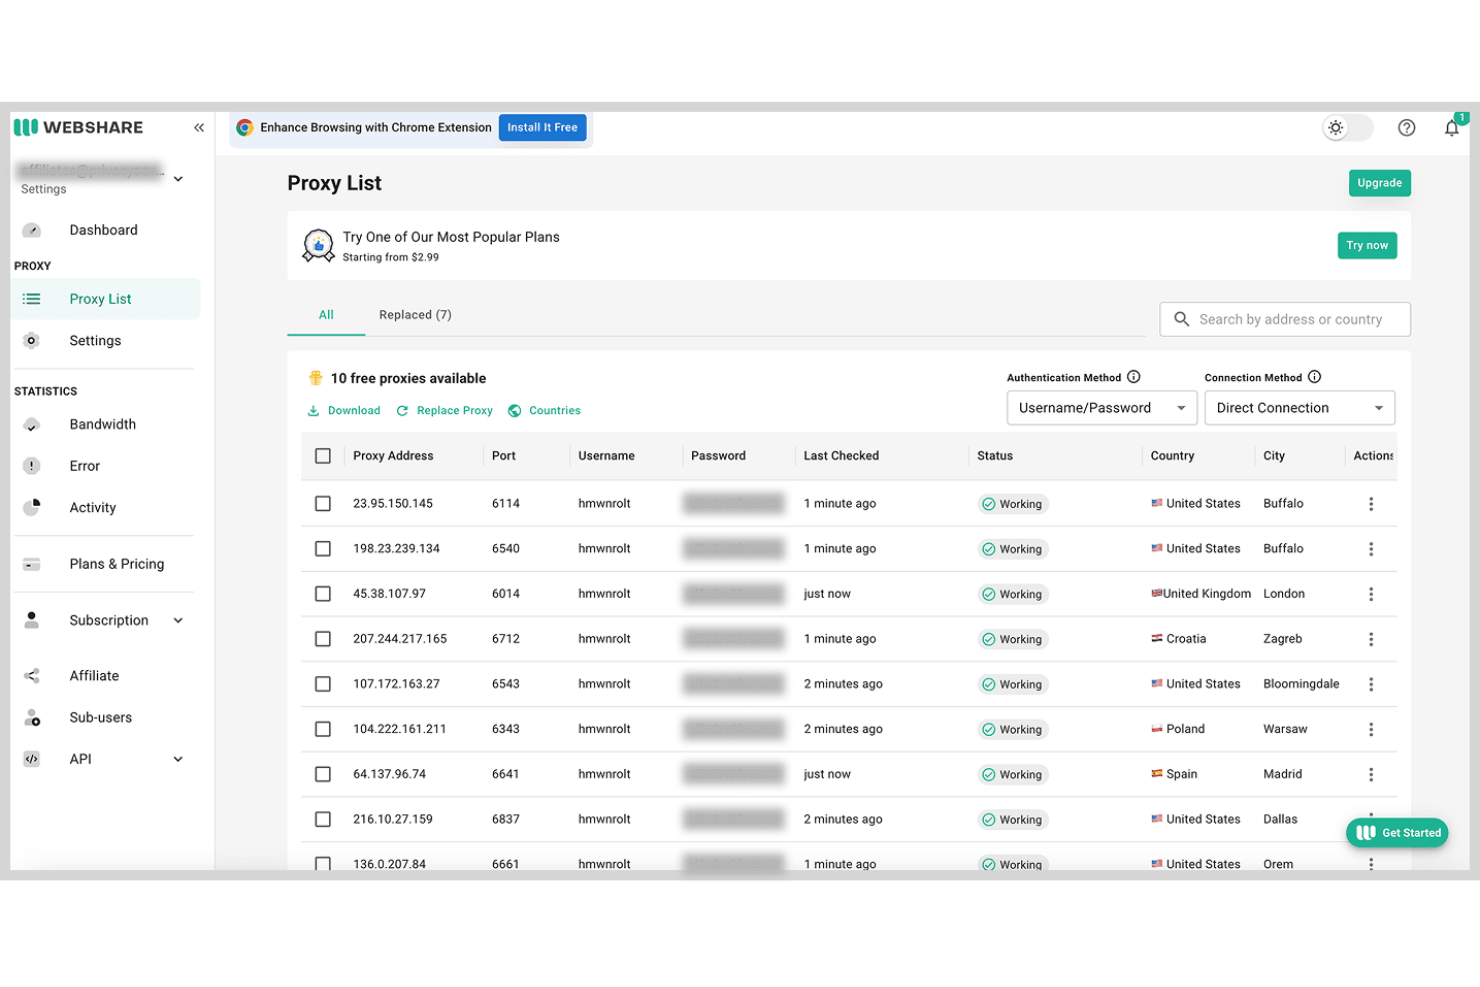The image size is (1480, 987).
Task: Expand the API menu chevron
Action: coord(178,759)
